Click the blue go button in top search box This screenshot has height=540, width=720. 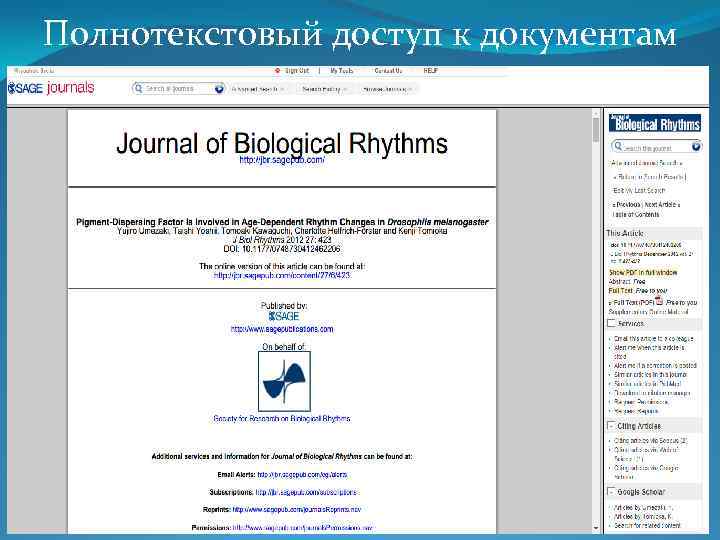click(219, 89)
